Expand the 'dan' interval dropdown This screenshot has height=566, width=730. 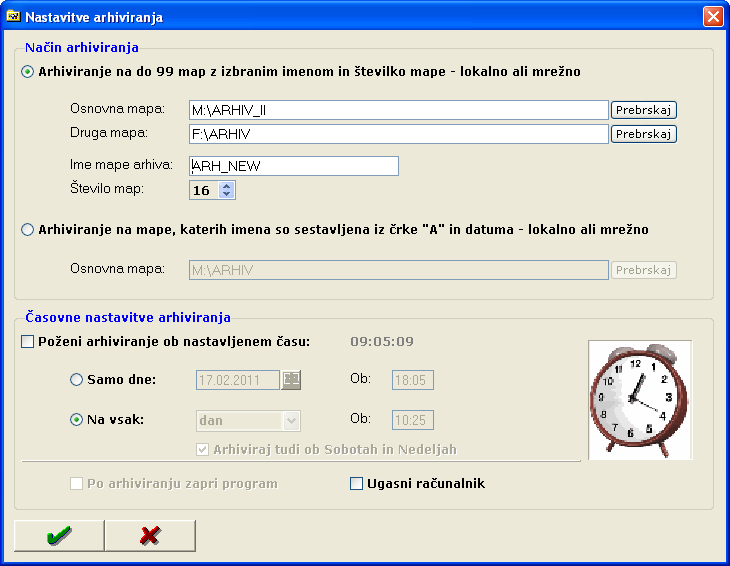291,421
